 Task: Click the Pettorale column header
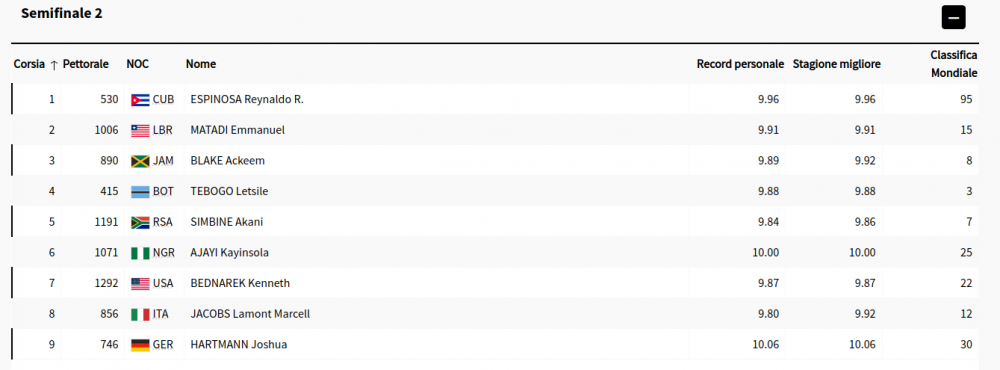pos(85,64)
